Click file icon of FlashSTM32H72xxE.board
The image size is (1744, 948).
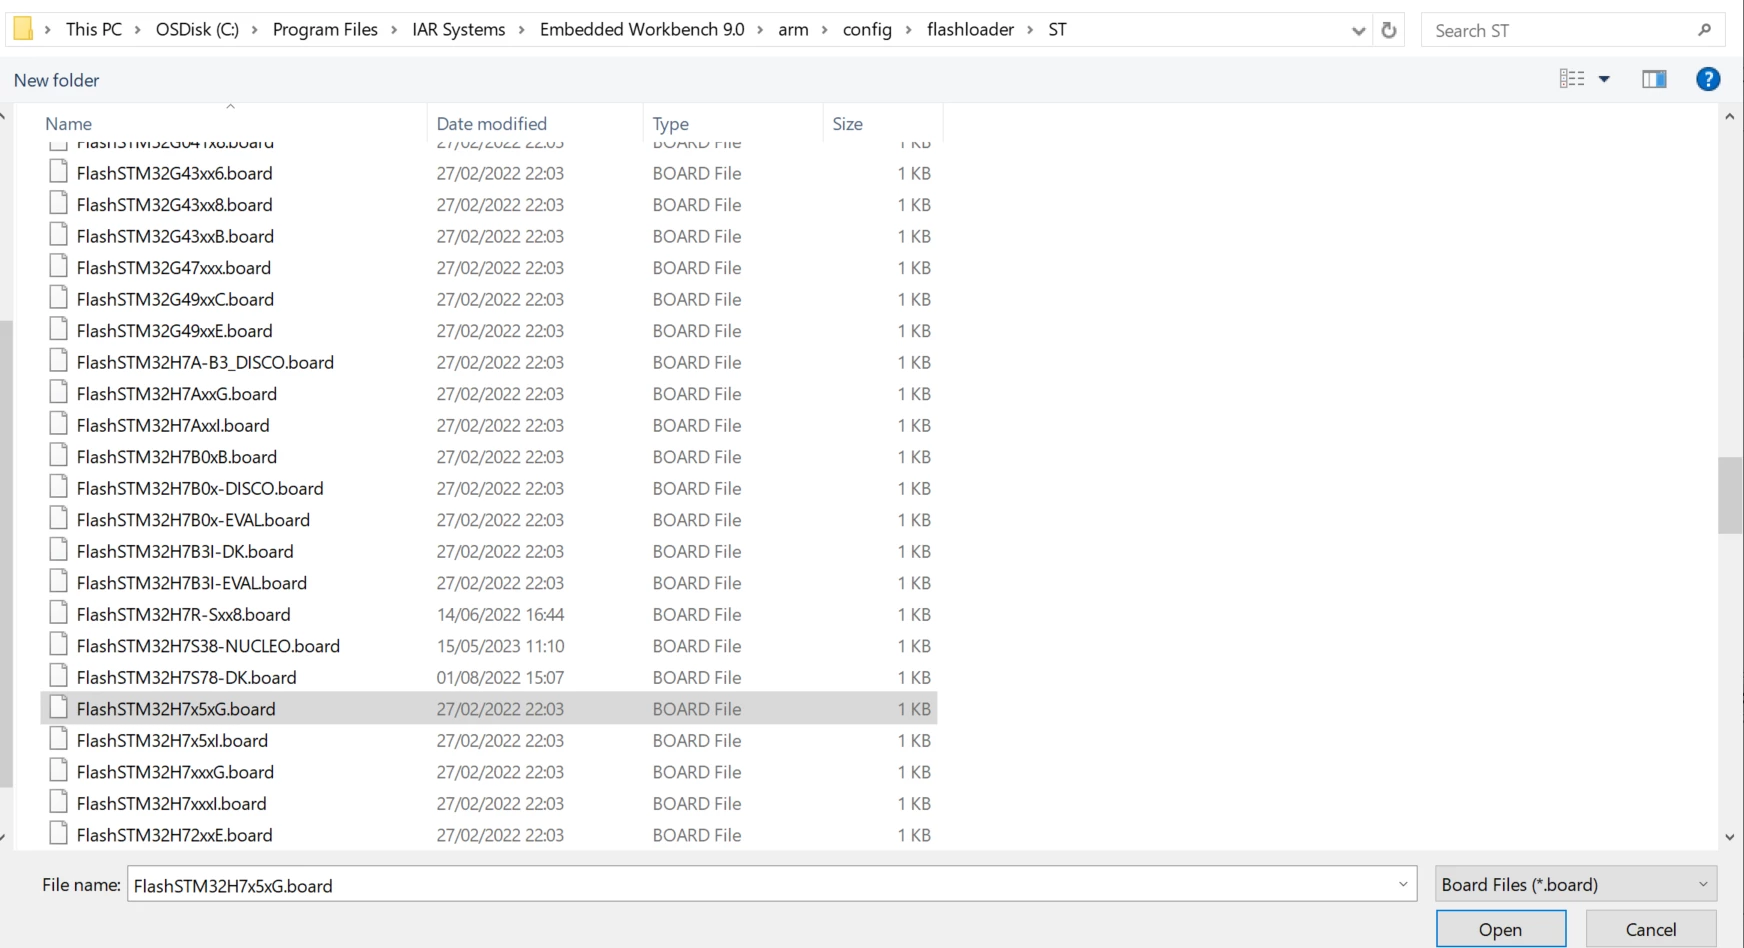(x=59, y=834)
